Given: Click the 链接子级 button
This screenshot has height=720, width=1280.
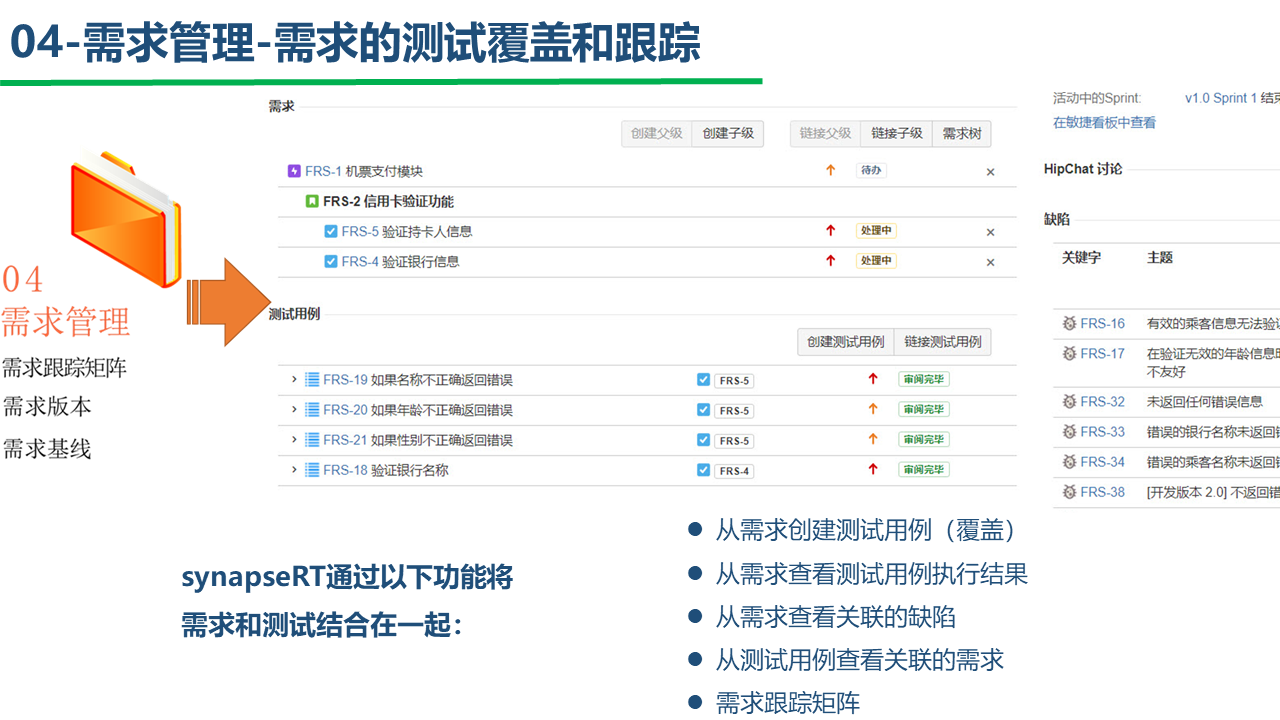Looking at the screenshot, I should [896, 133].
